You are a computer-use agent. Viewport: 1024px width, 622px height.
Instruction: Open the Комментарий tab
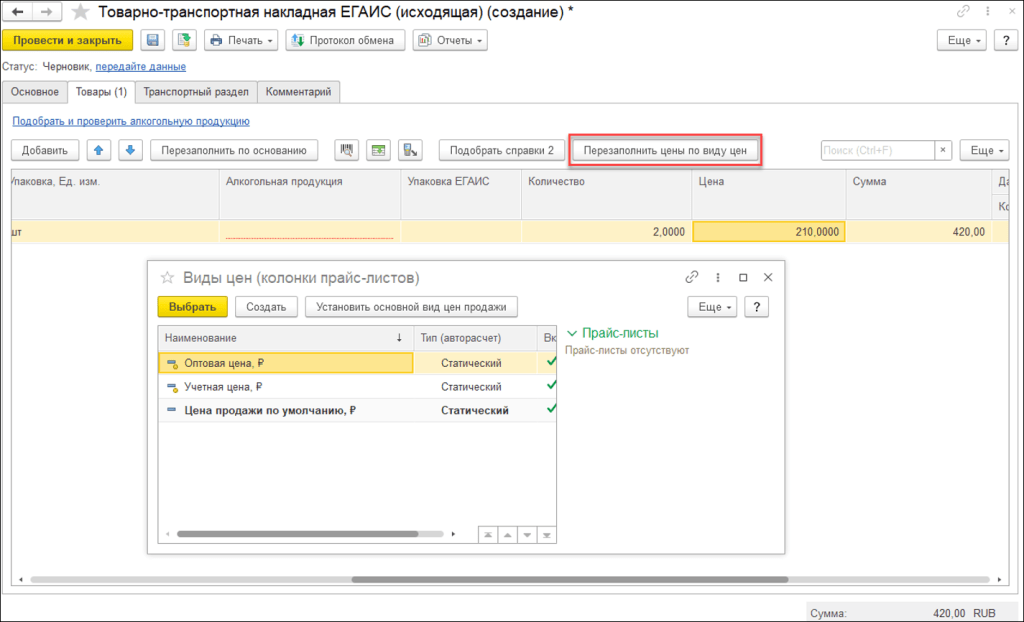(299, 92)
